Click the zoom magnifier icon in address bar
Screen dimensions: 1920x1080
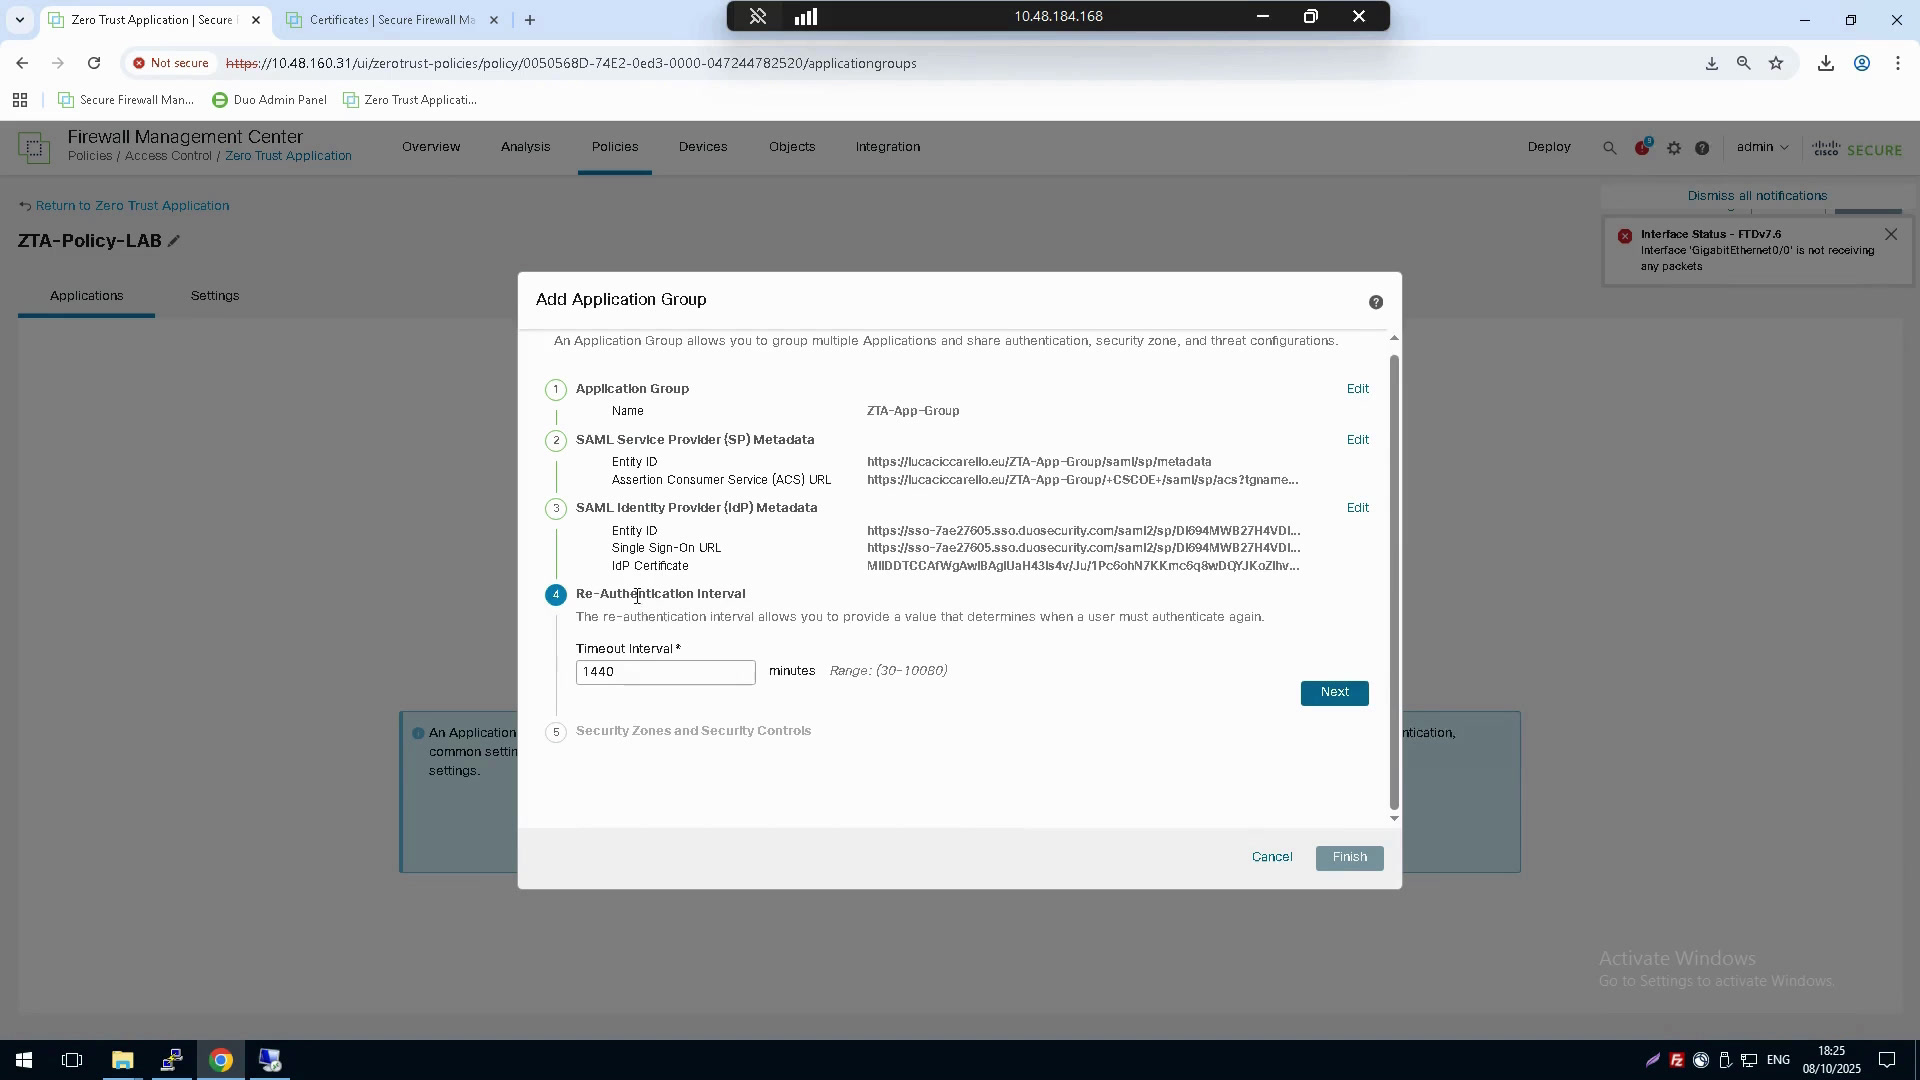coord(1743,63)
